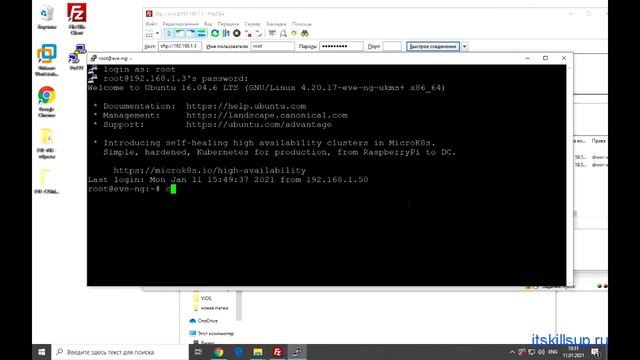Open the Site Manager icon in FileZilla
This screenshot has height=360, width=640.
[149, 33]
